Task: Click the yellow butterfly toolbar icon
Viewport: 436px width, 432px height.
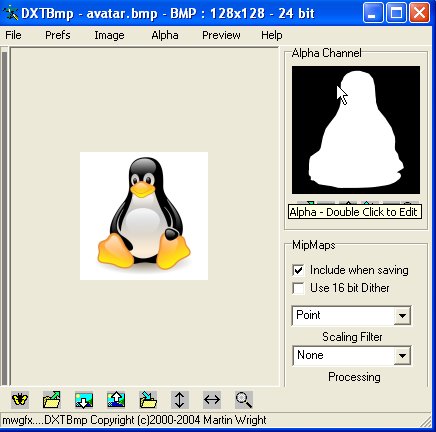Action: coord(20,399)
